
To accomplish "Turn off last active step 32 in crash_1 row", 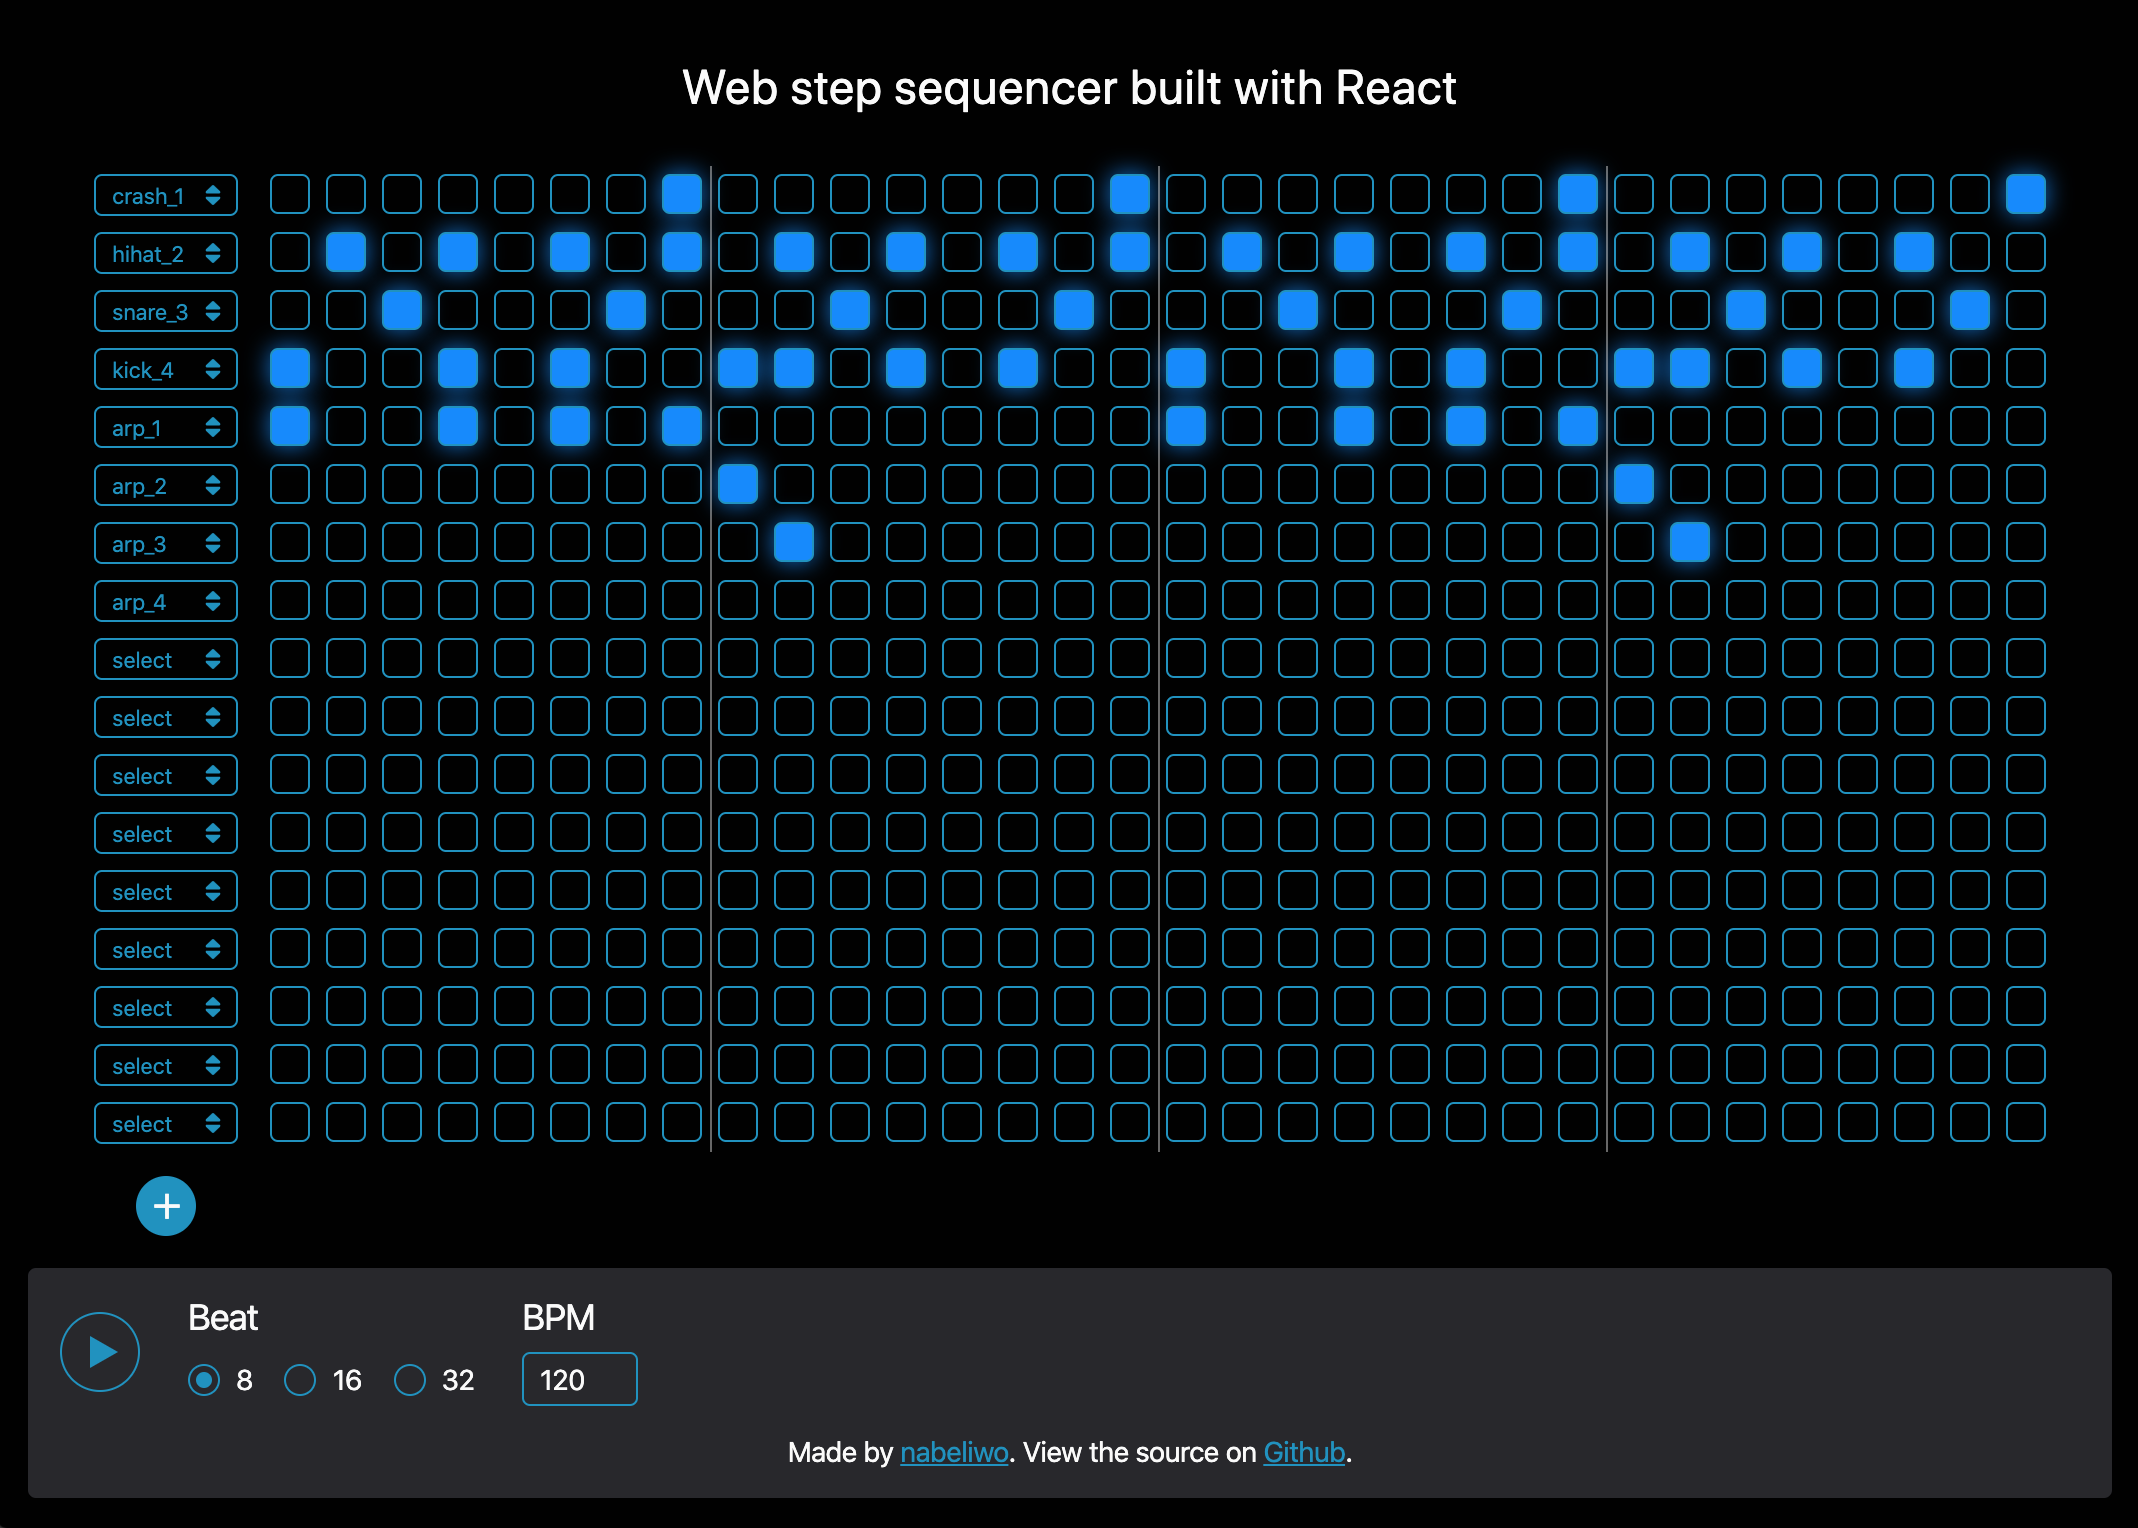I will [x=2026, y=194].
